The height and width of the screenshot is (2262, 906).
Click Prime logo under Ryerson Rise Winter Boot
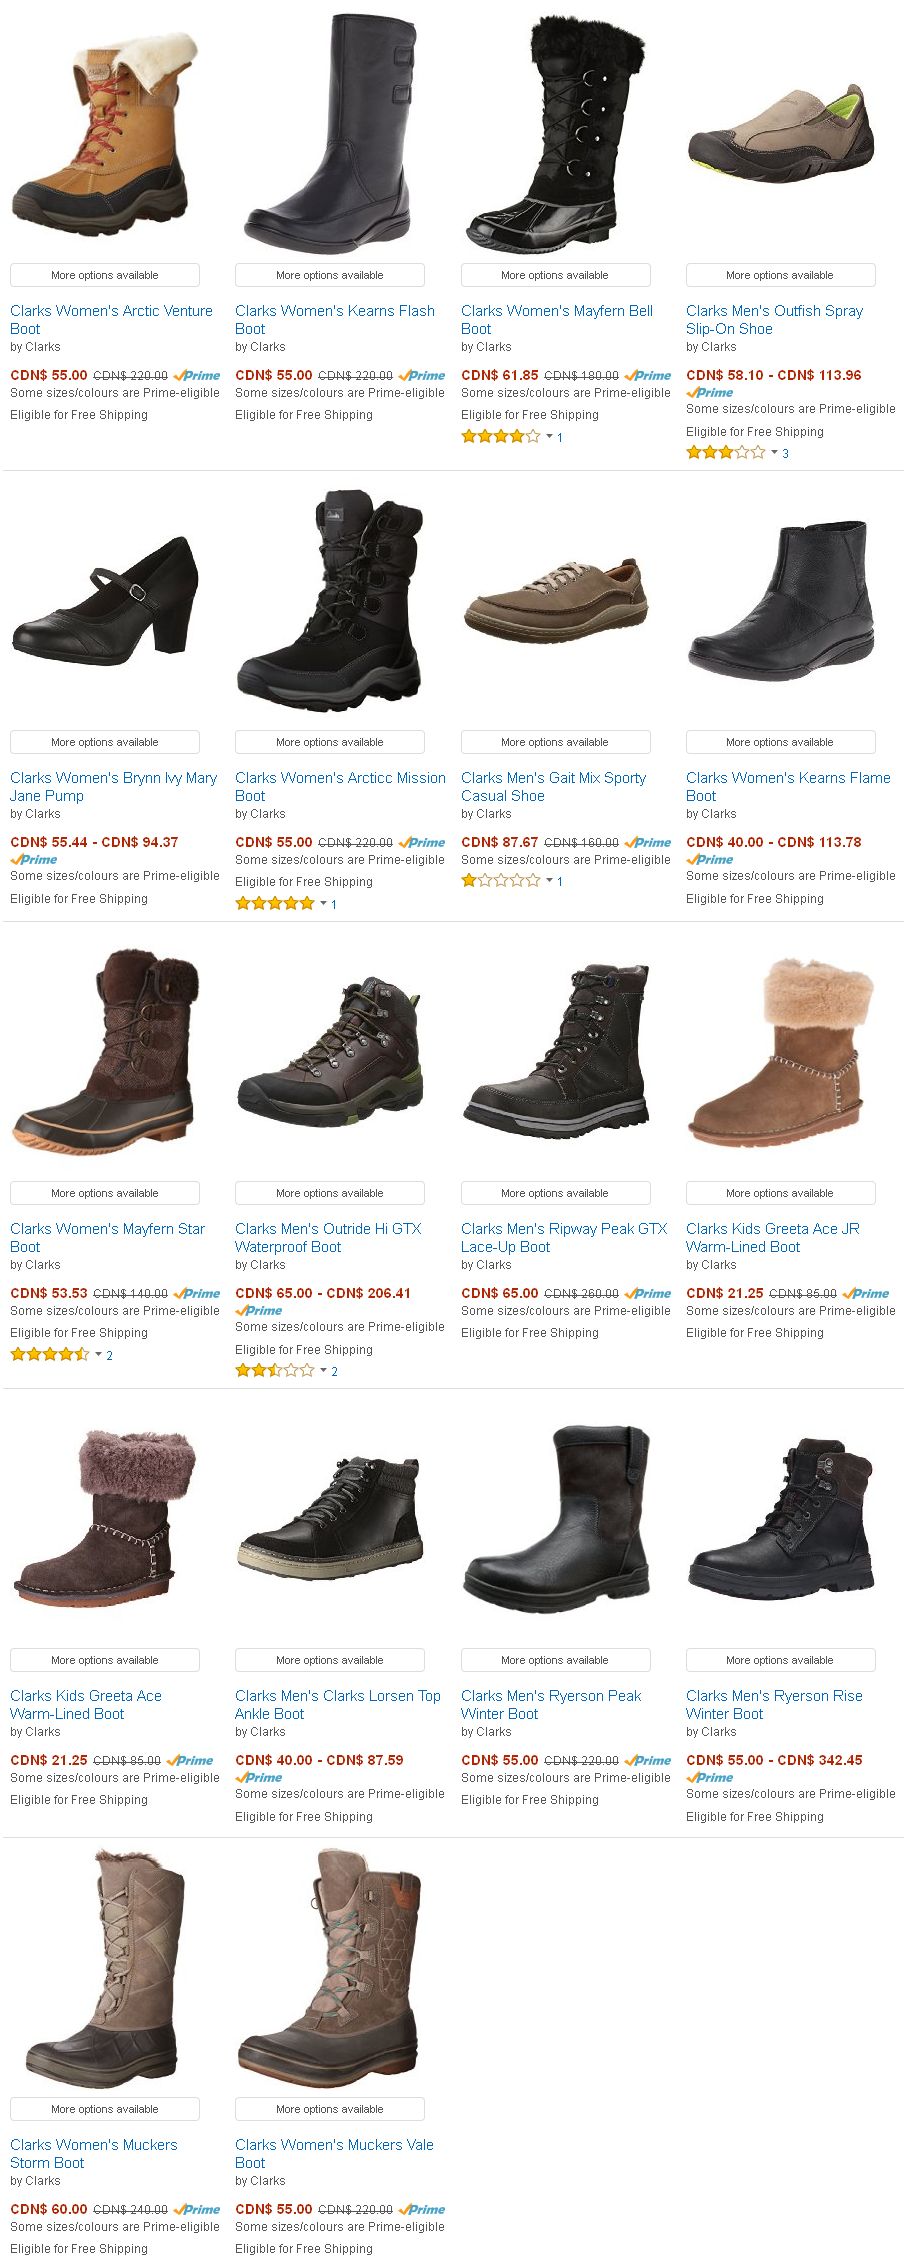click(710, 1777)
